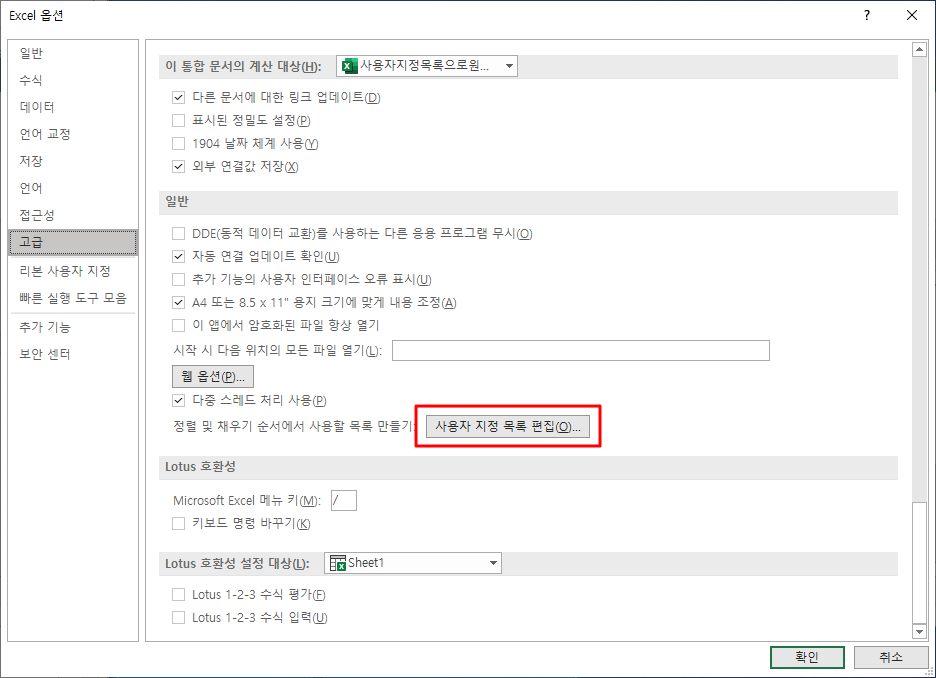Click the 웹 옵션 button

213,377
